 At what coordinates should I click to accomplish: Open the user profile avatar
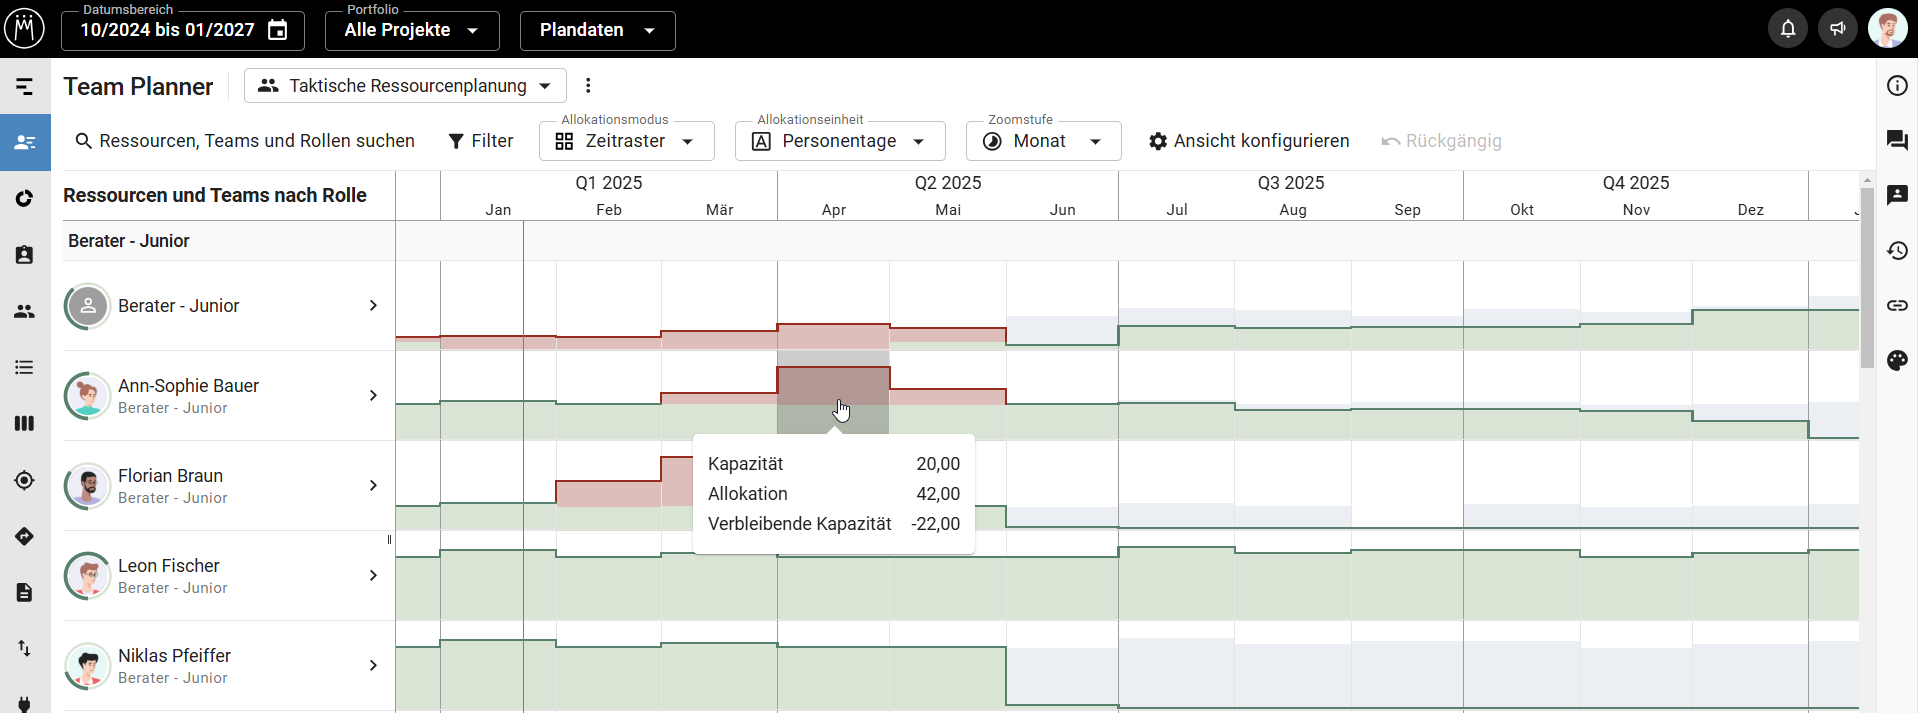(1888, 29)
